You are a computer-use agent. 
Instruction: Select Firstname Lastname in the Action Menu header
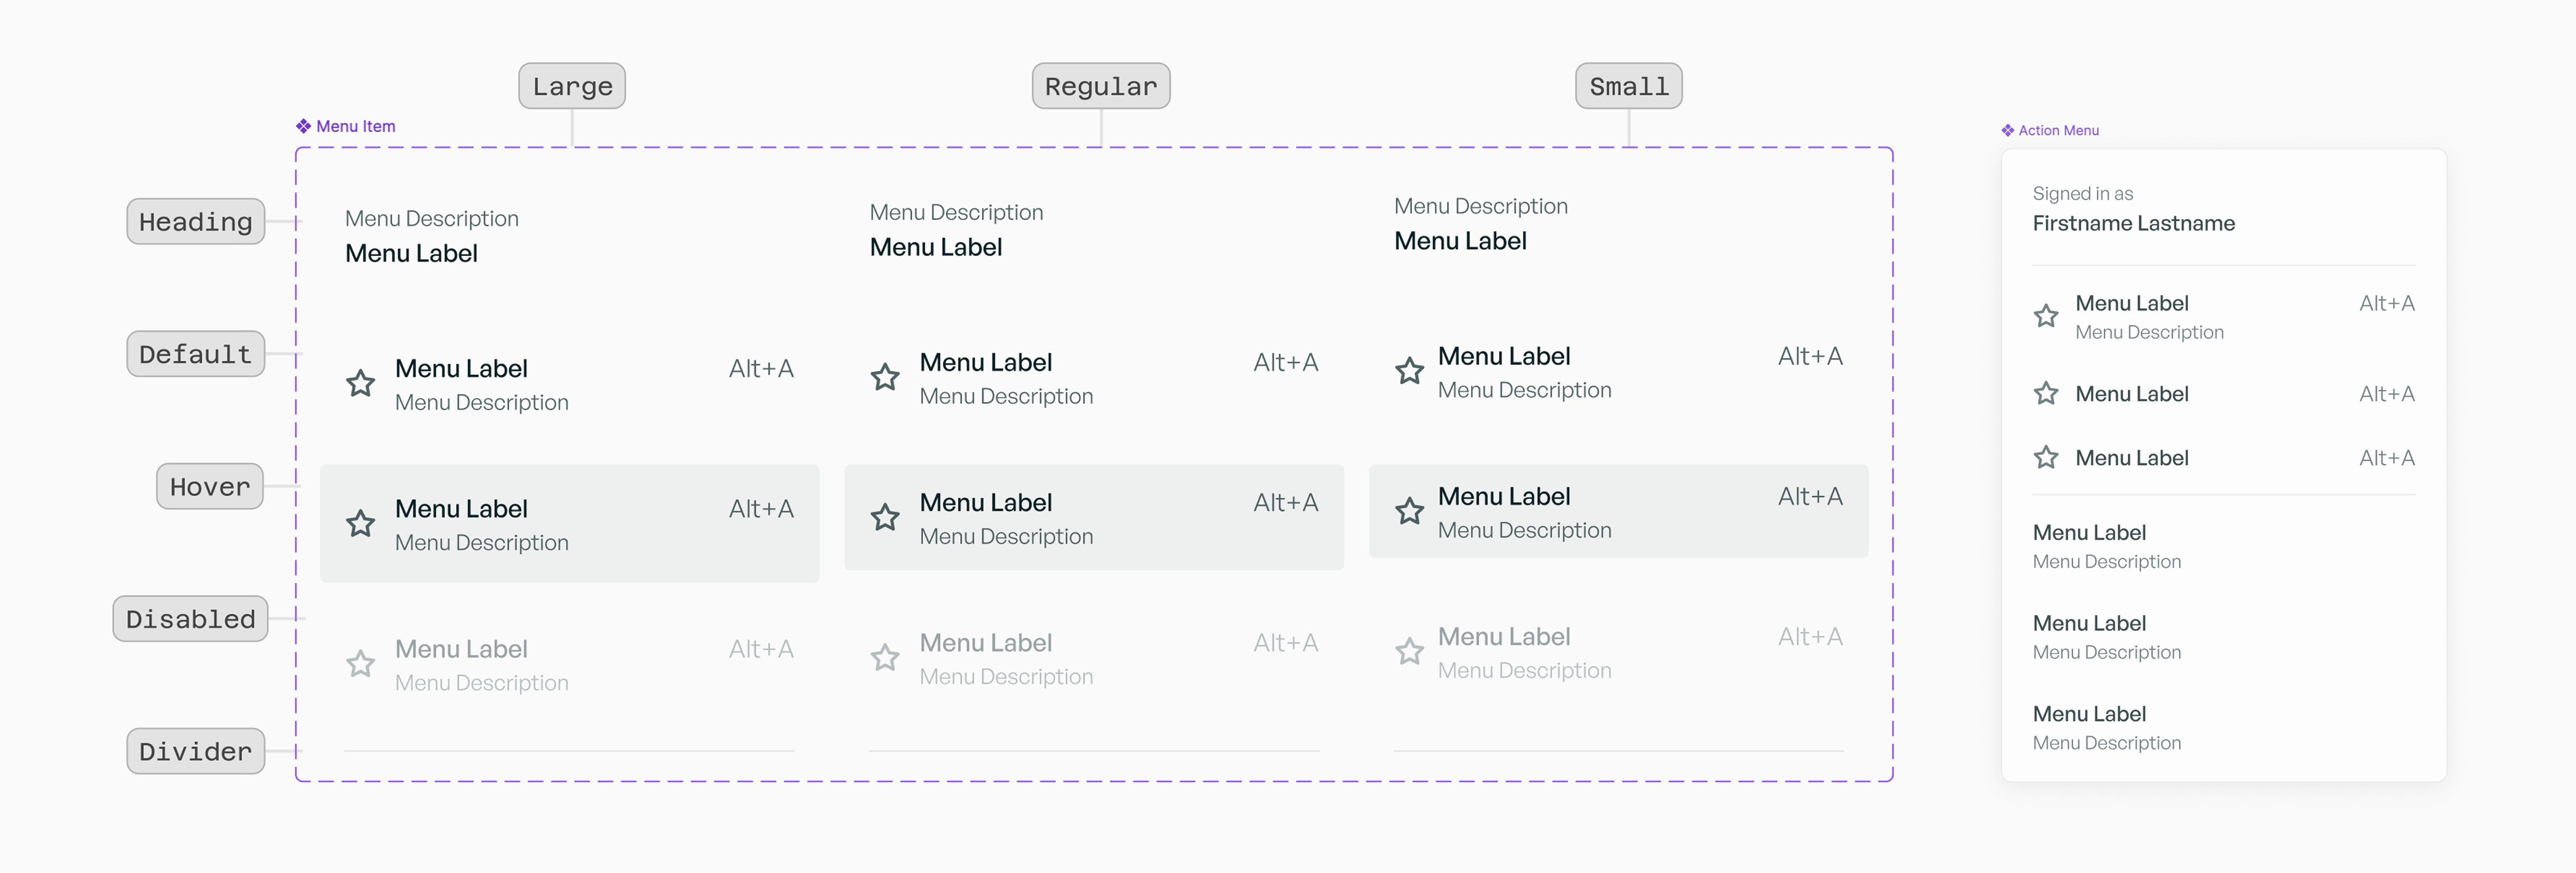tap(2133, 223)
